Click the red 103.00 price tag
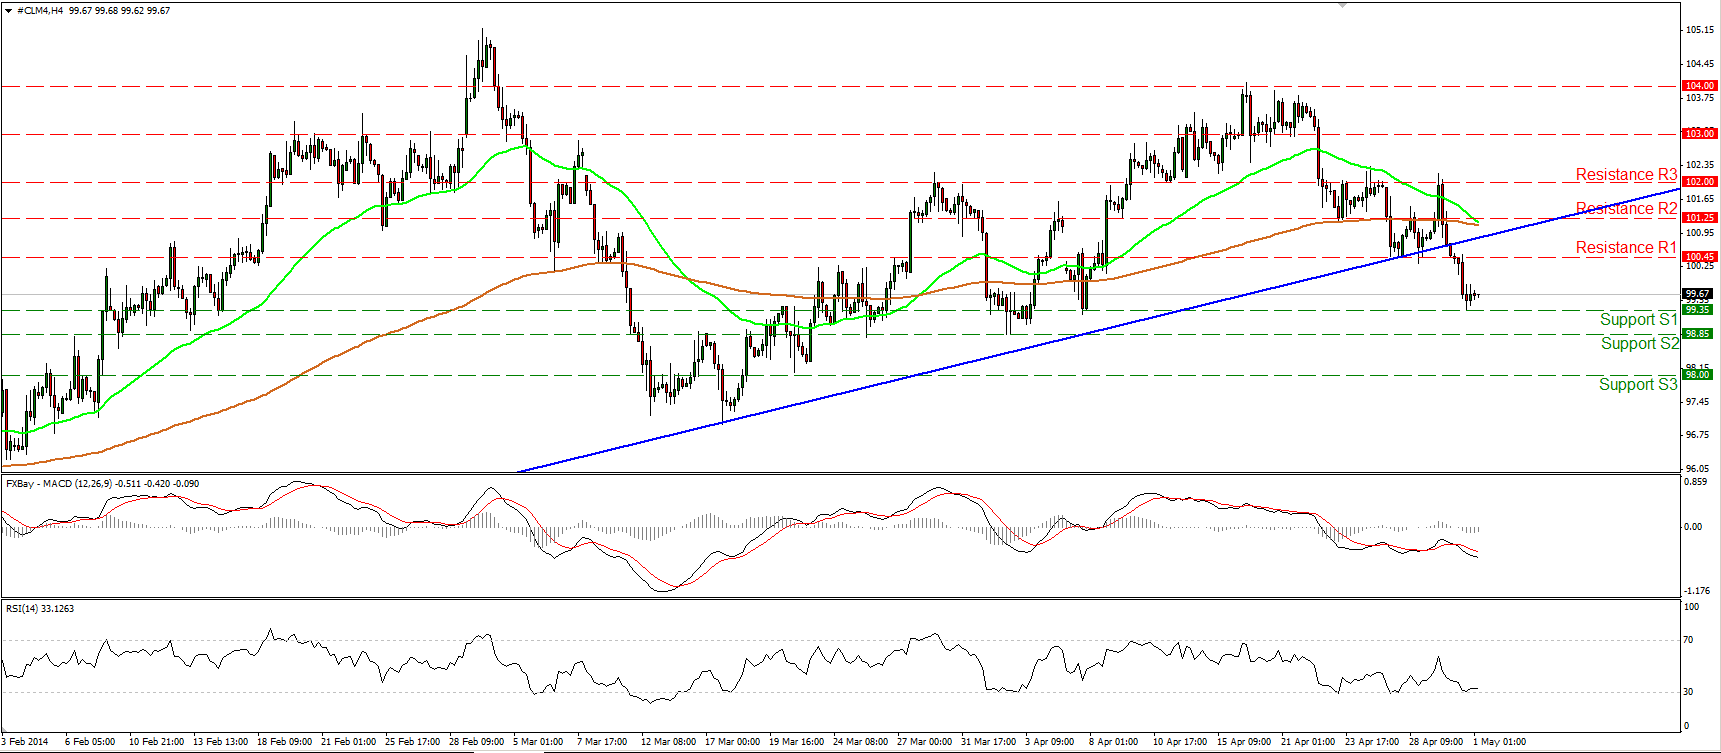The height and width of the screenshot is (753, 1721). coord(1700,133)
